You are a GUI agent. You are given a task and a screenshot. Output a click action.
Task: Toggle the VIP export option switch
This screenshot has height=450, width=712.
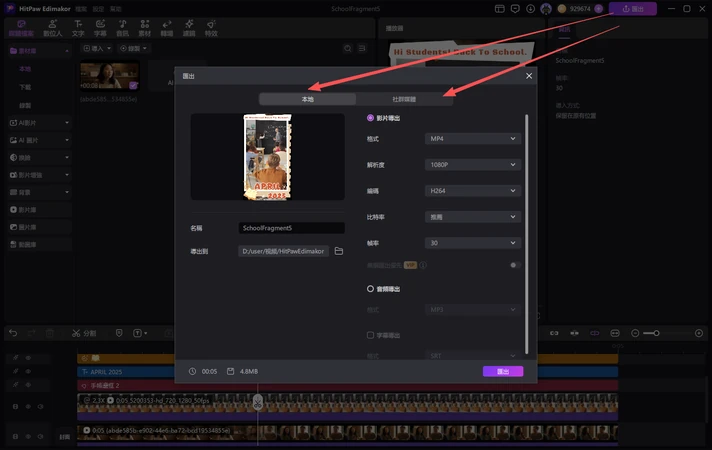(x=515, y=265)
